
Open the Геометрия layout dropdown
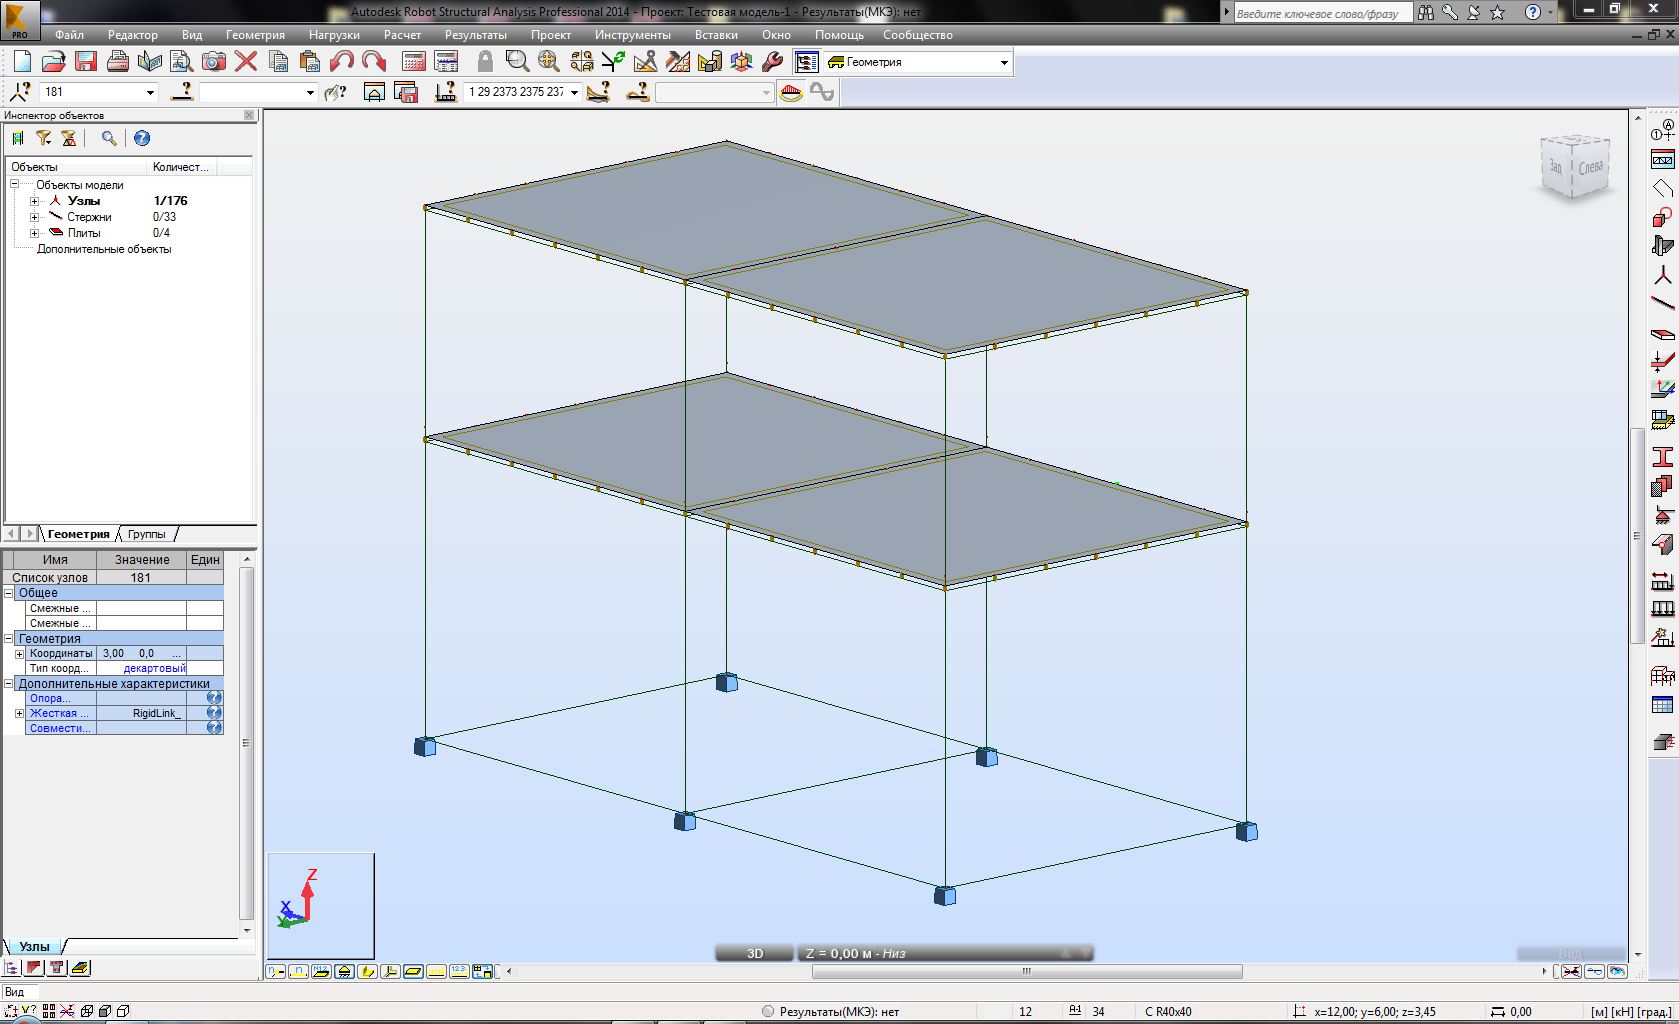(x=1004, y=63)
